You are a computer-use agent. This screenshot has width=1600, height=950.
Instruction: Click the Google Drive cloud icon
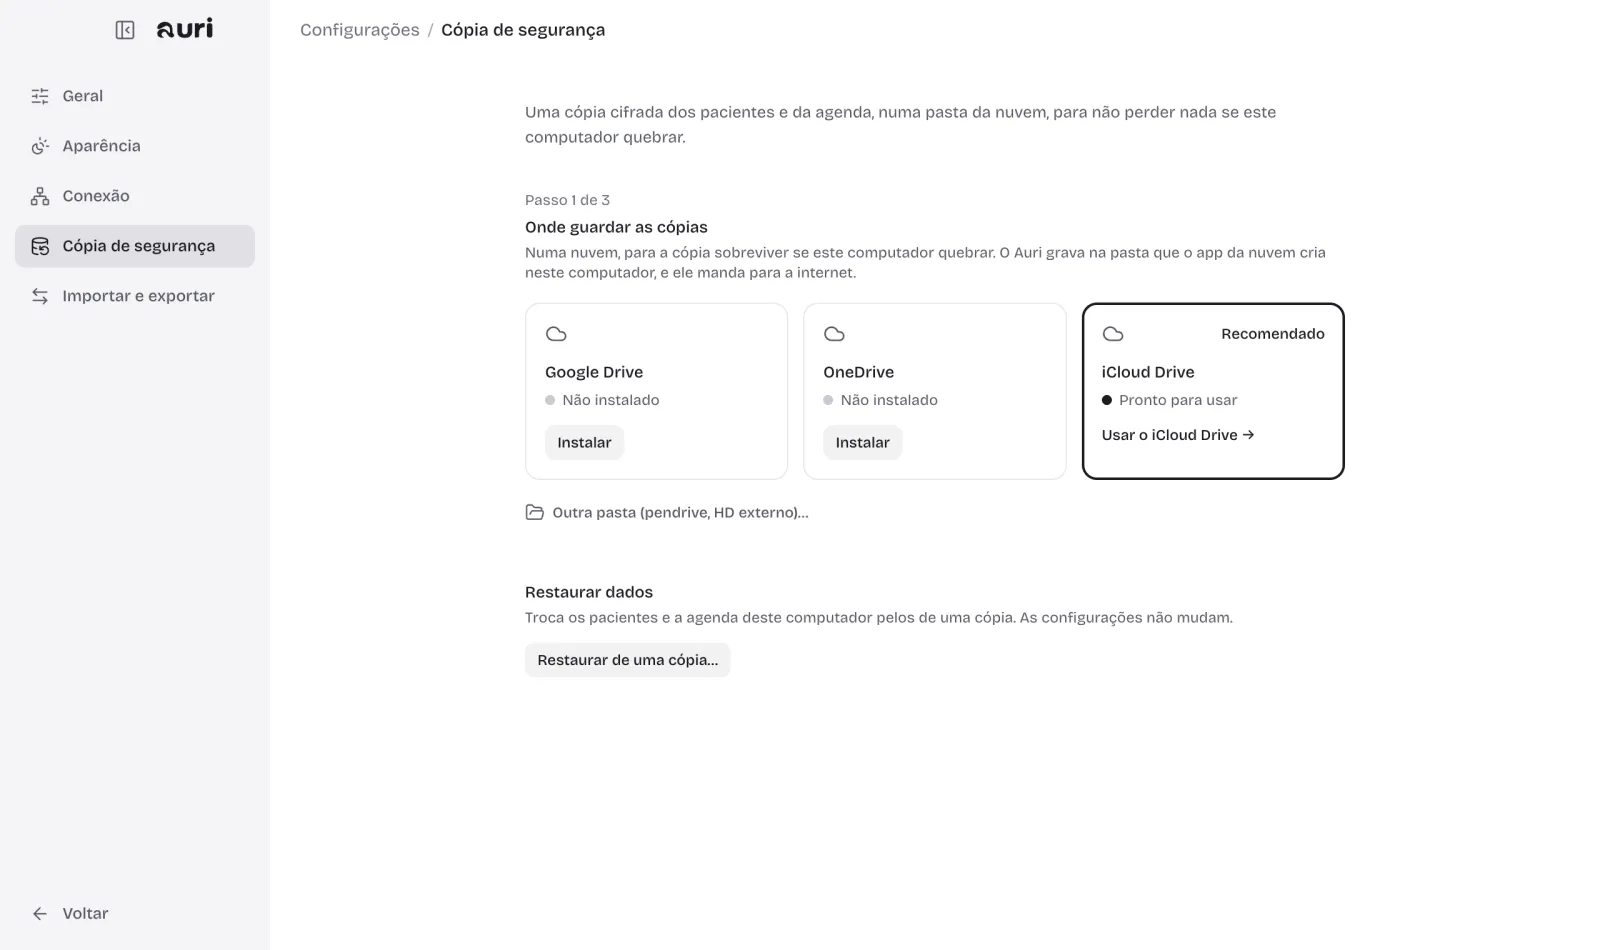tap(556, 334)
